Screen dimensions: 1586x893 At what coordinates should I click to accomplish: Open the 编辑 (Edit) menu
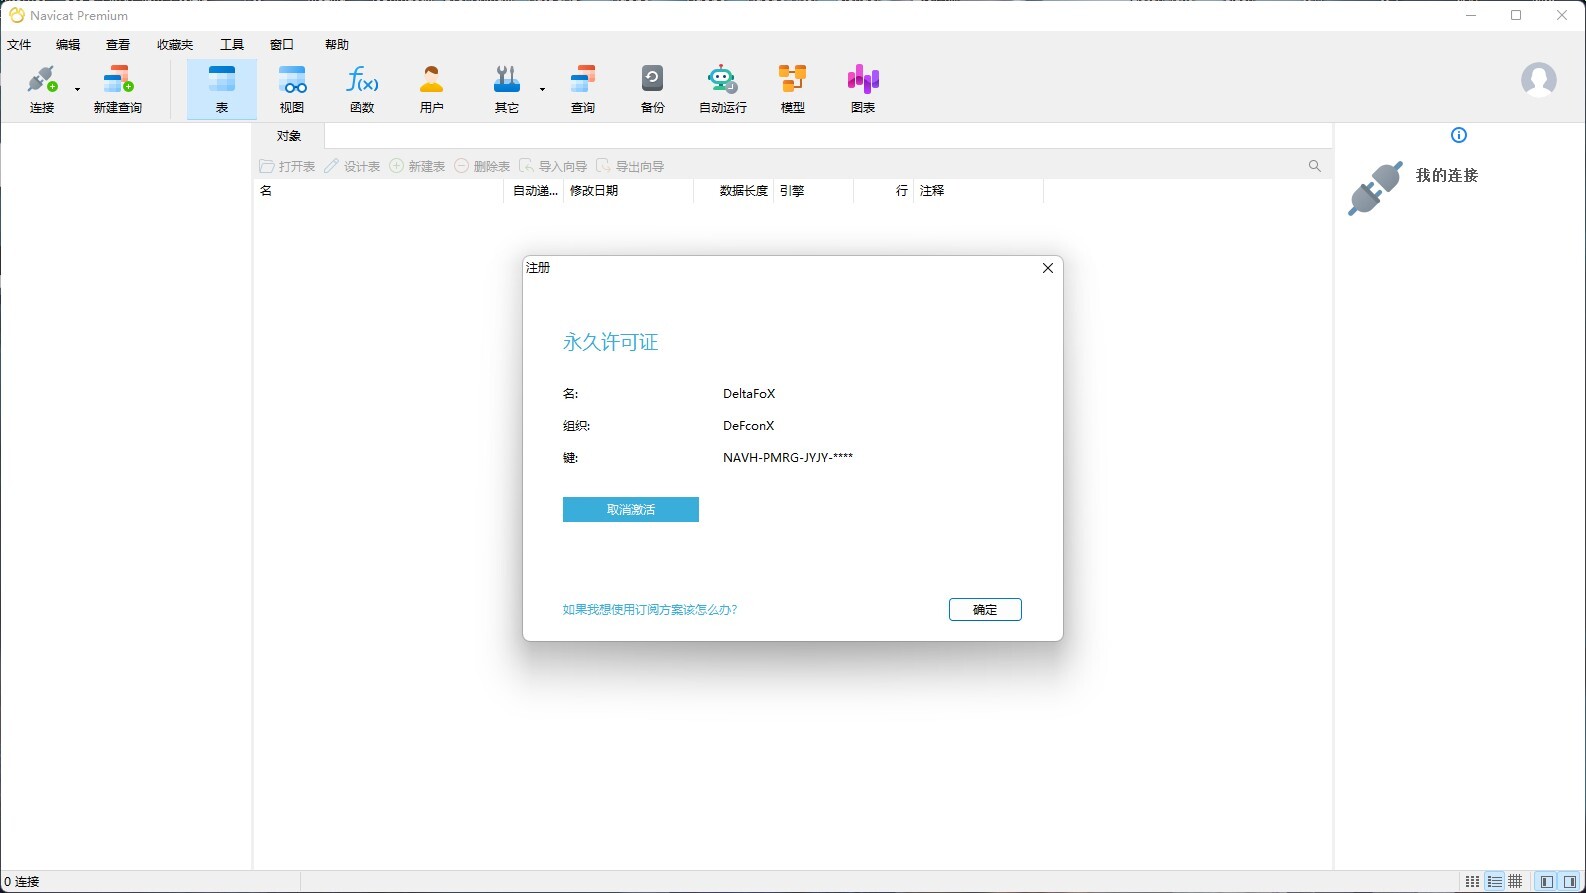point(68,45)
